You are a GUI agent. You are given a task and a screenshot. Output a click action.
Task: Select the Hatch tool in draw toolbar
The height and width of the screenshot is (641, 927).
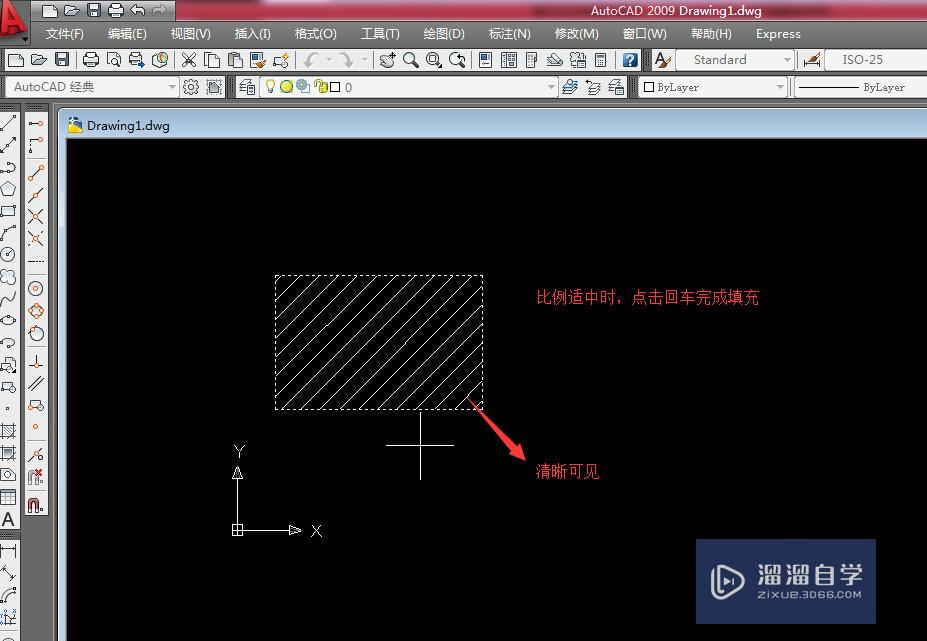(8, 430)
